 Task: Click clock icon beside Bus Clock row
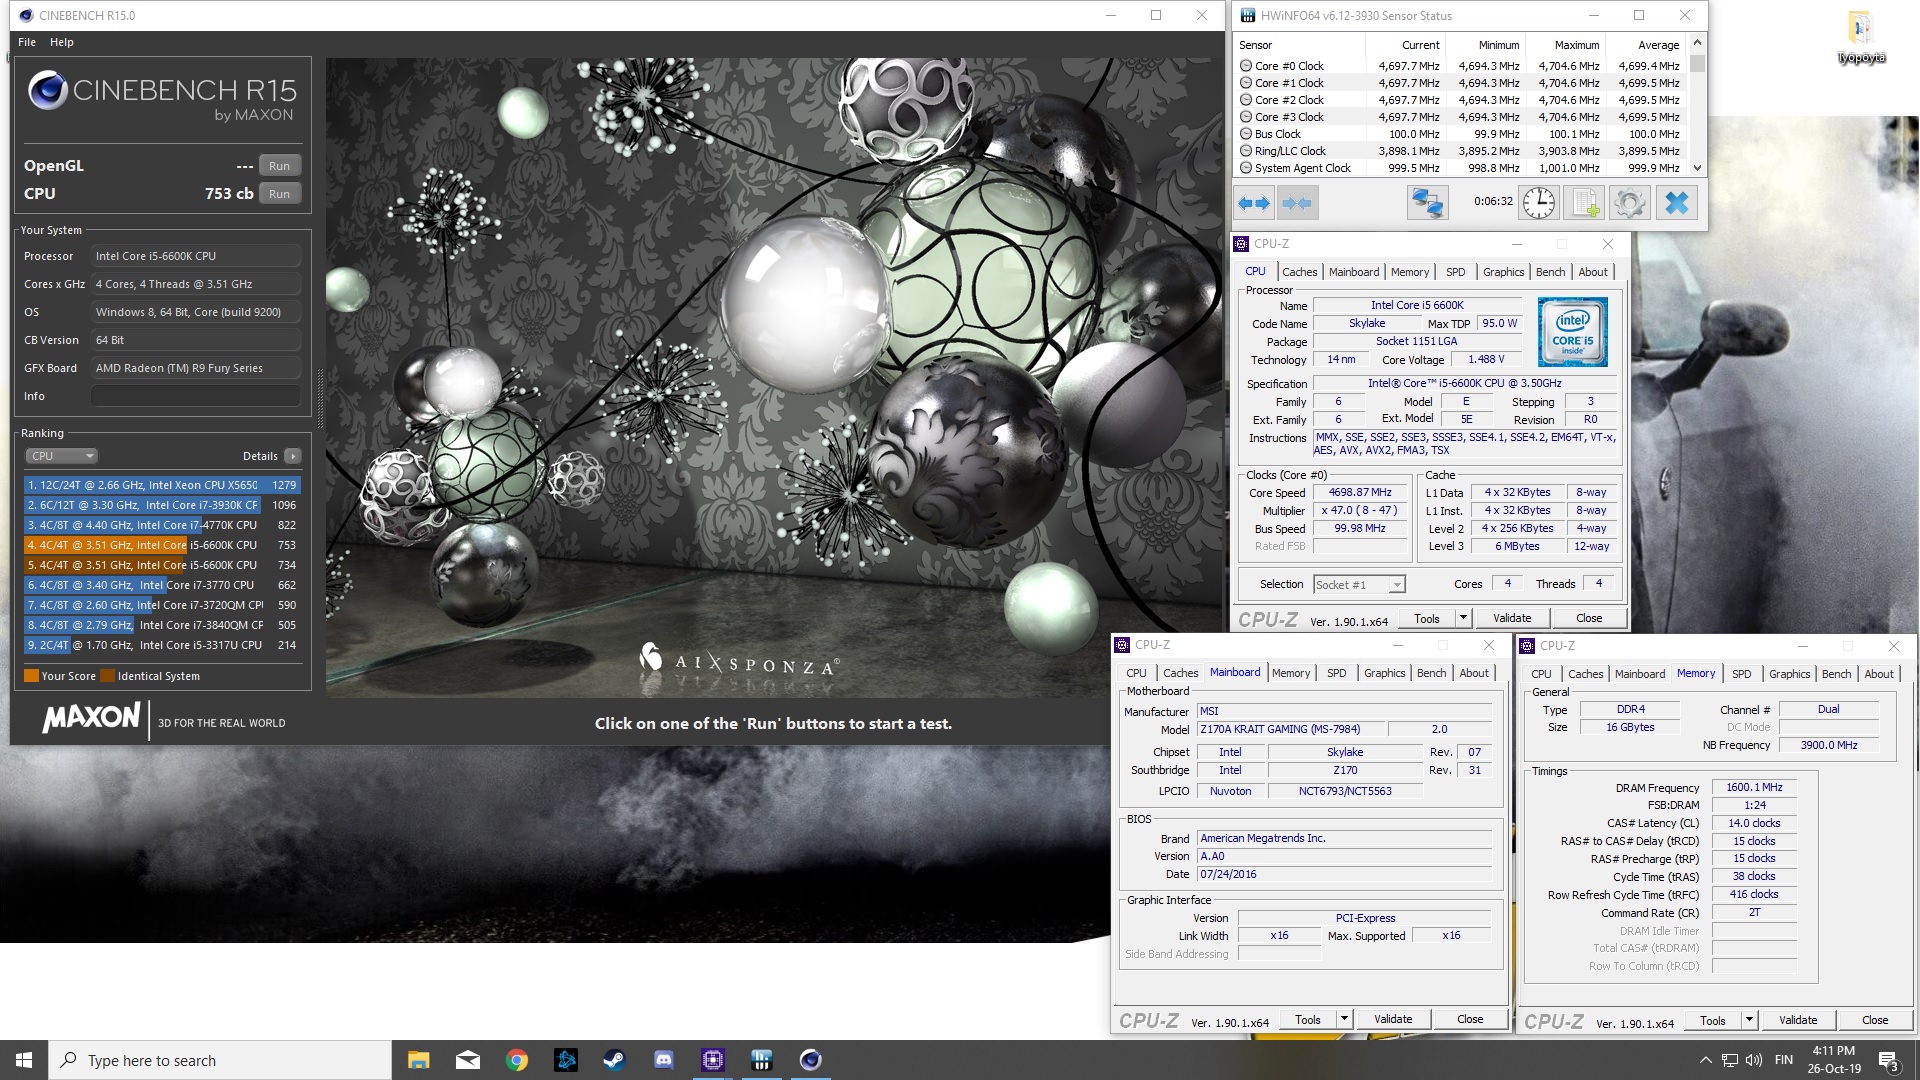(1246, 134)
